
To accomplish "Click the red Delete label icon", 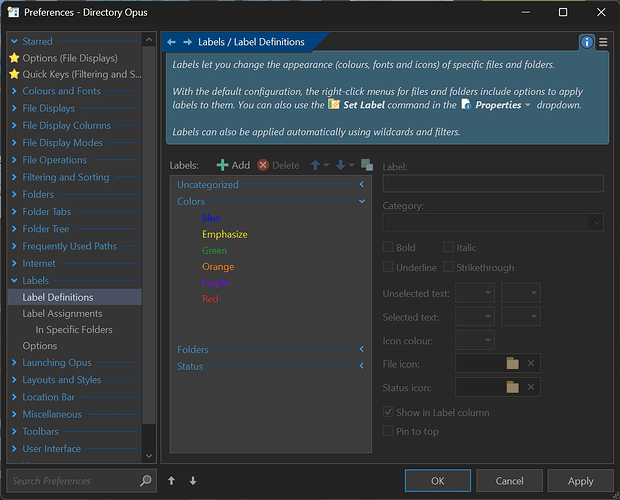I will [x=263, y=165].
